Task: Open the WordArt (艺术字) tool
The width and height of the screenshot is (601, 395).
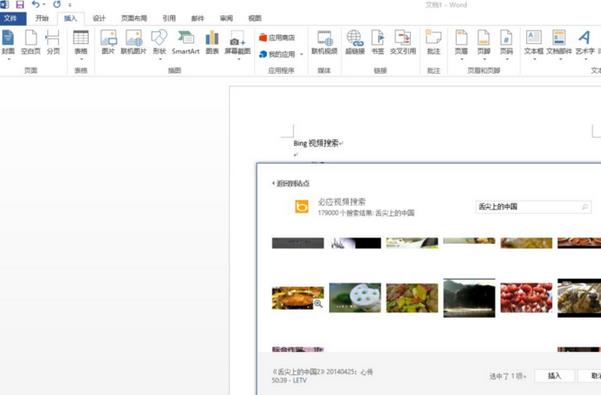Action: pos(585,43)
